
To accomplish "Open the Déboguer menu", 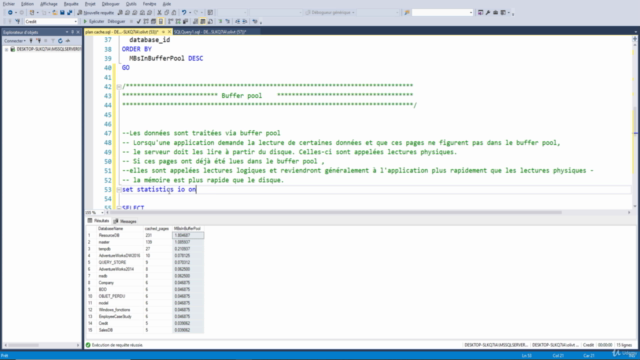I will (111, 4).
